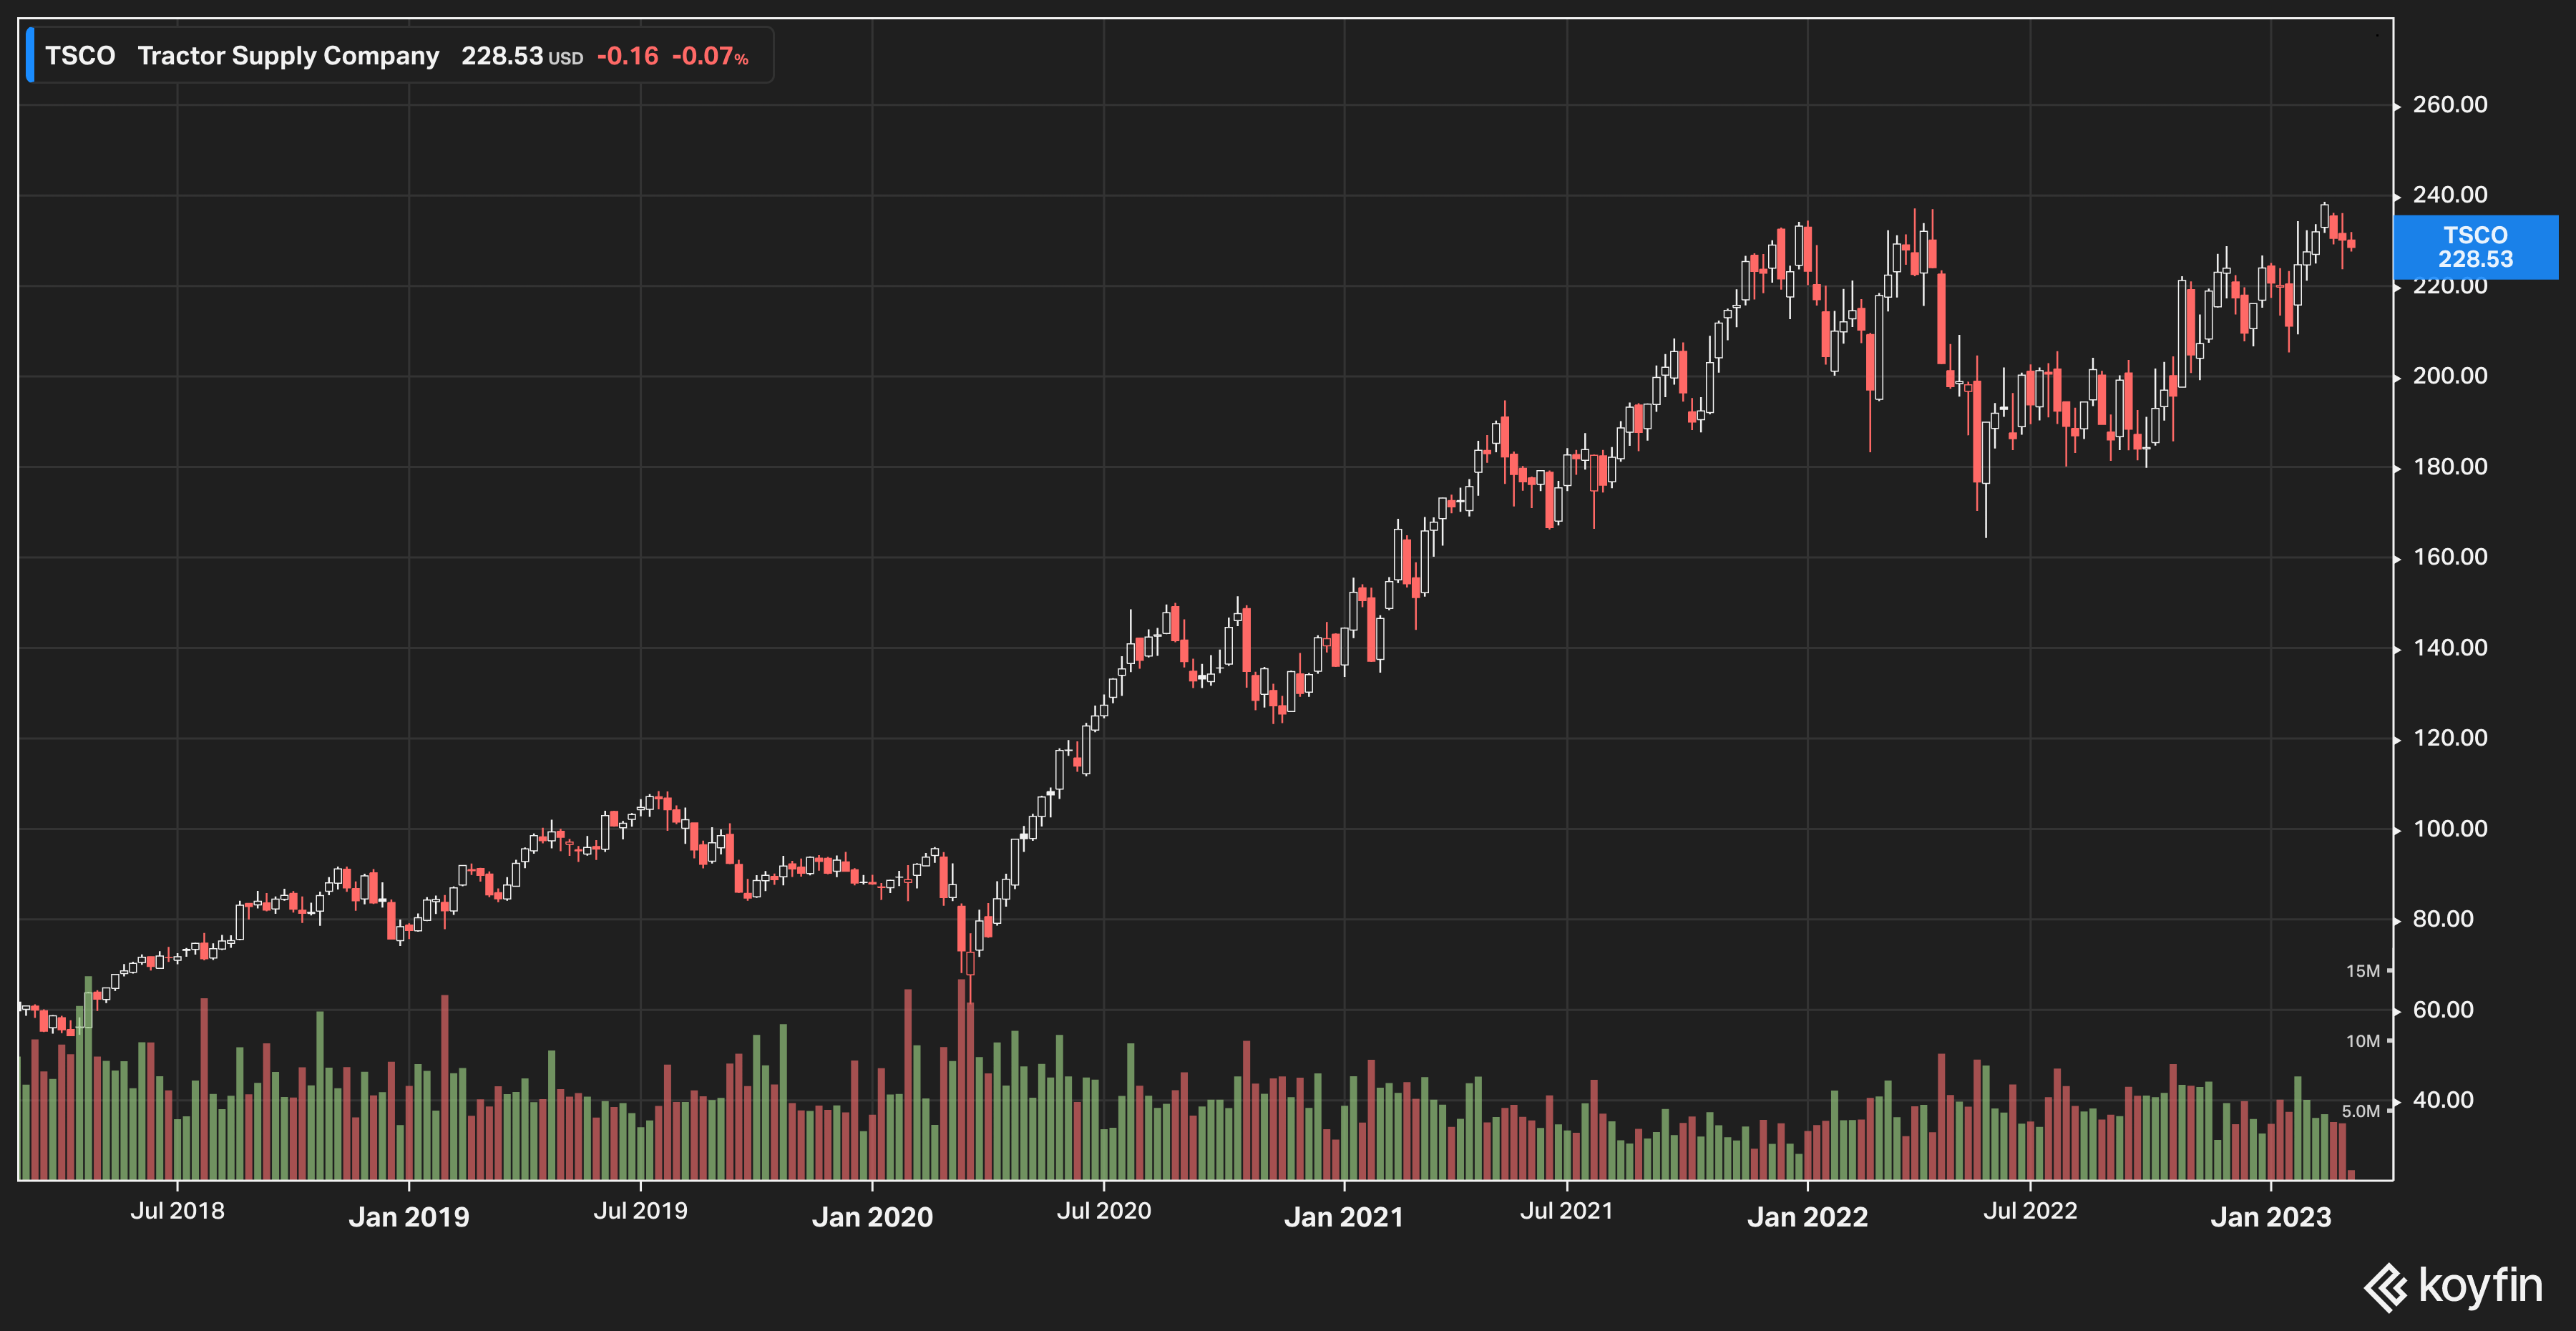Click the 200.00 price axis label
This screenshot has width=2576, height=1331.
[2450, 376]
